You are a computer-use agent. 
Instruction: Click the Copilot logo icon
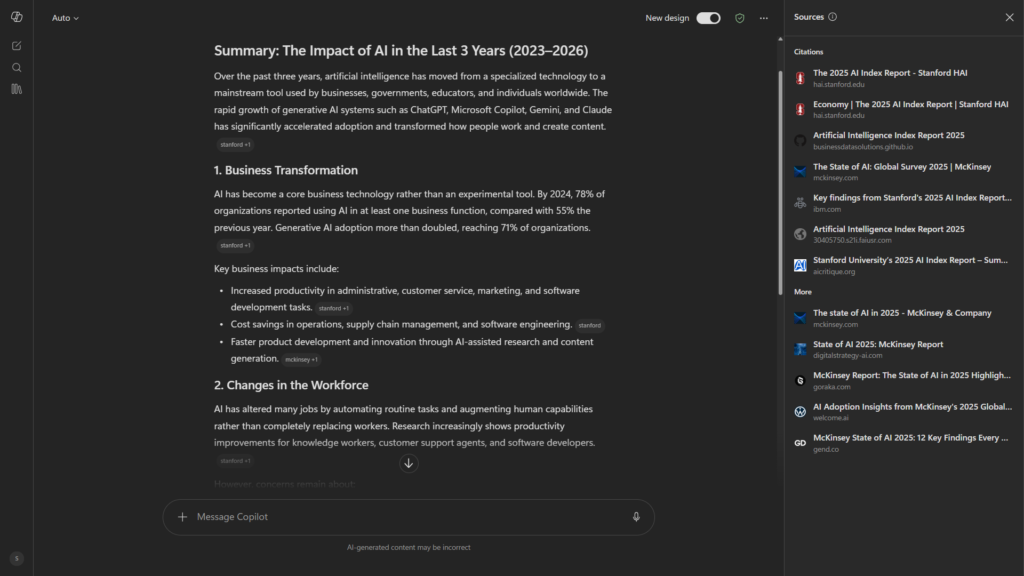pyautogui.click(x=17, y=18)
